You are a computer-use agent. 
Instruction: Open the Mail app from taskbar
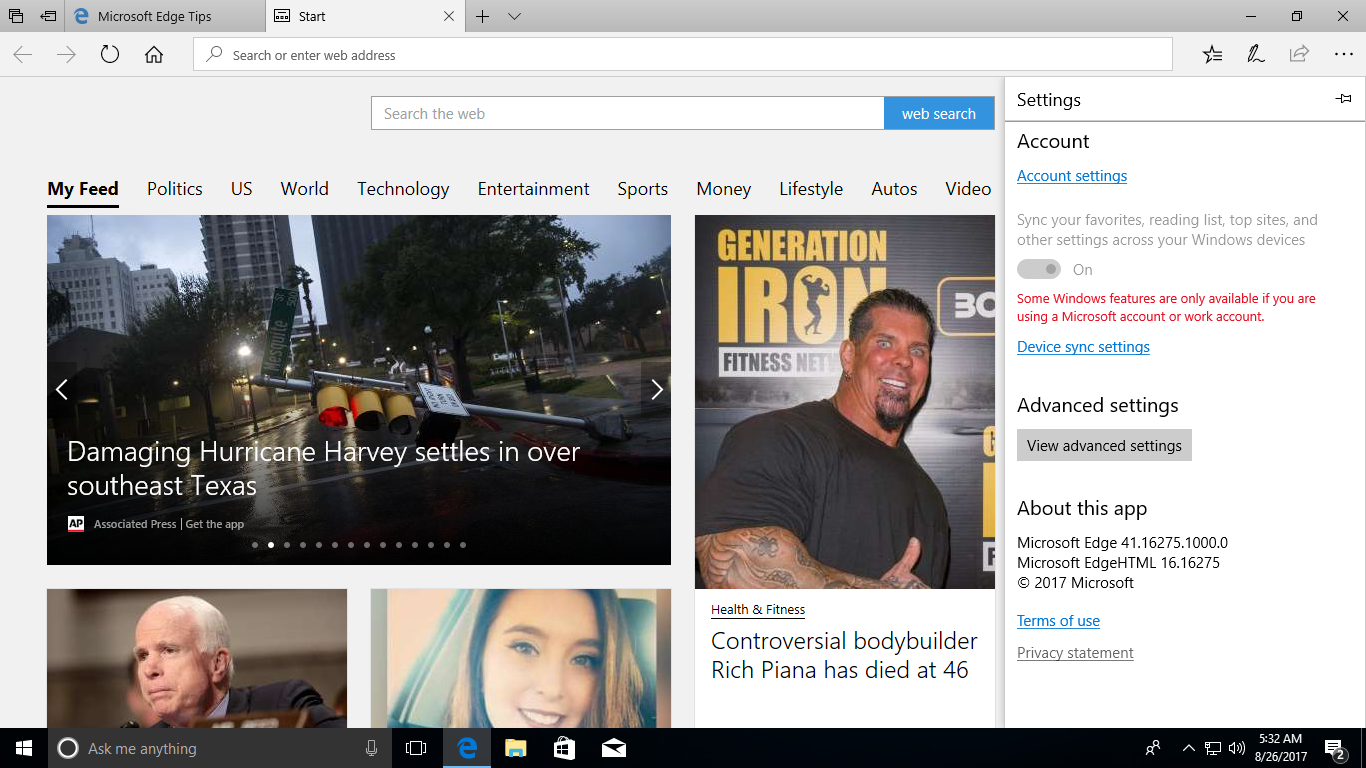pyautogui.click(x=613, y=748)
